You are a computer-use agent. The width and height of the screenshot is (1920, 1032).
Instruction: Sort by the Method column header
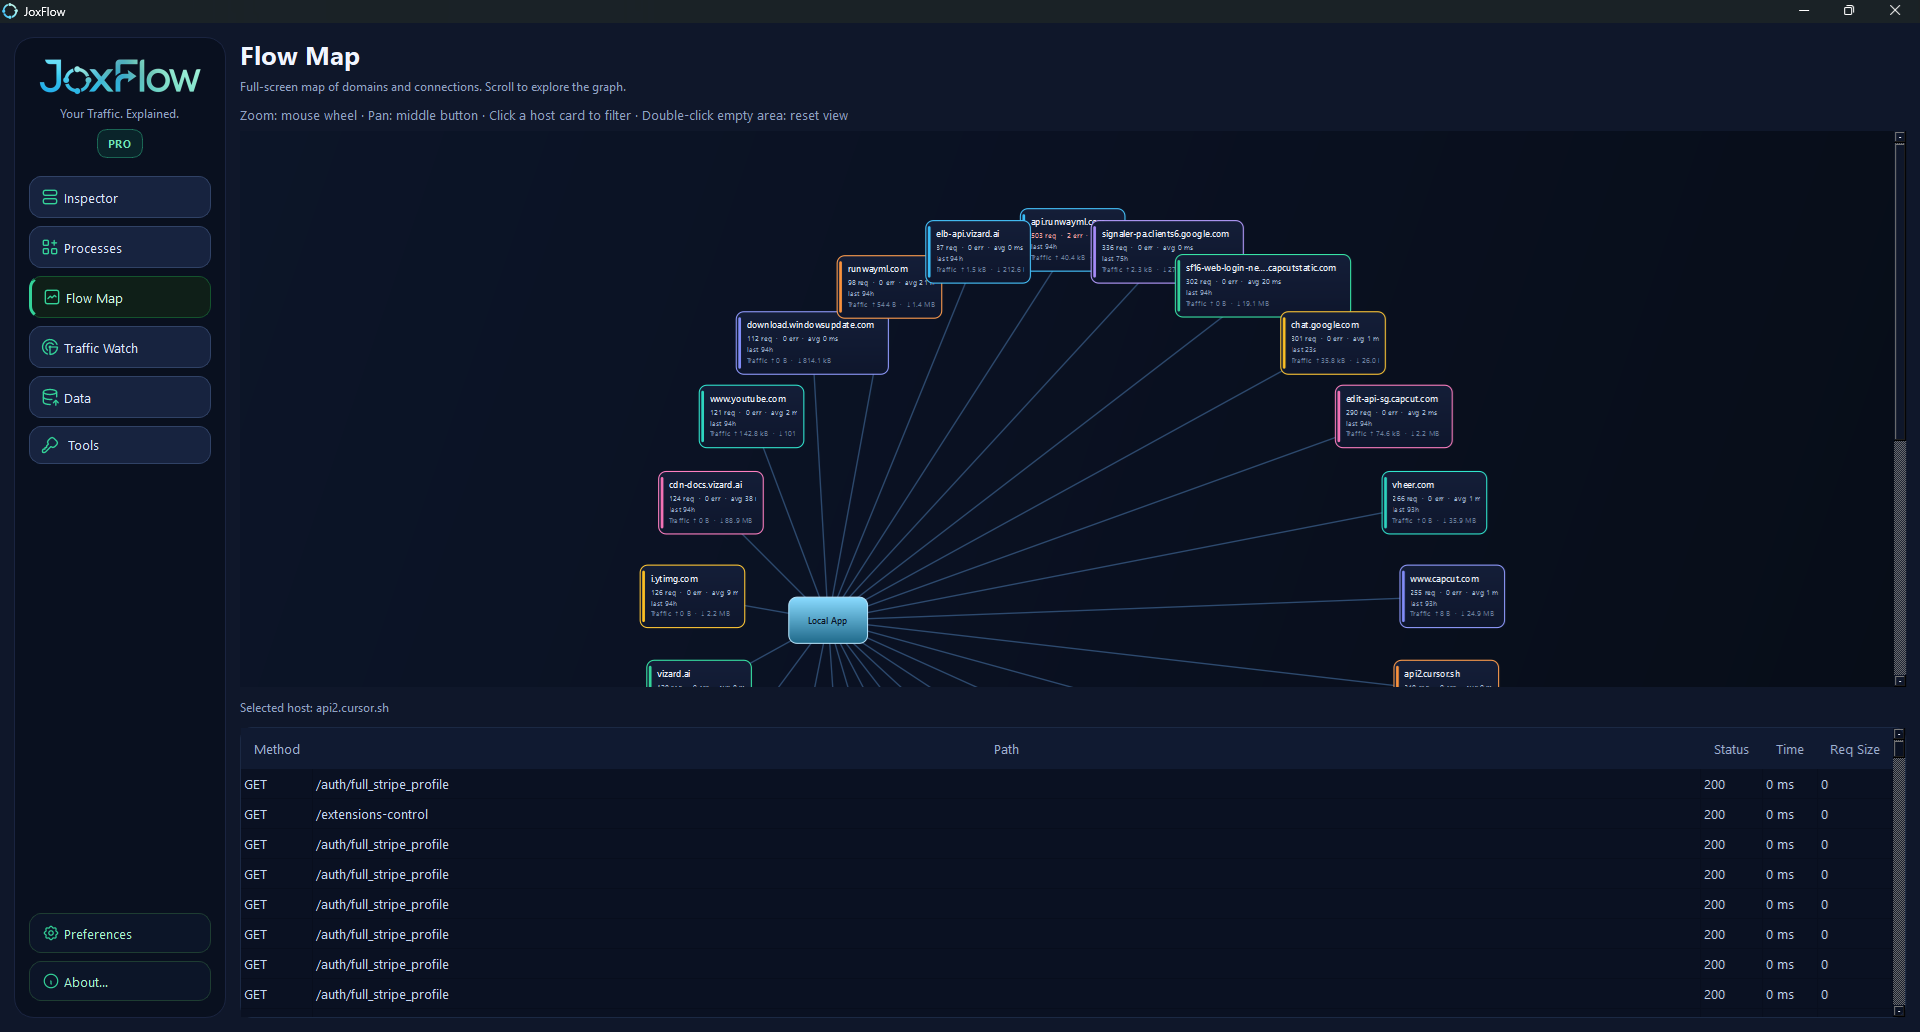pyautogui.click(x=277, y=749)
